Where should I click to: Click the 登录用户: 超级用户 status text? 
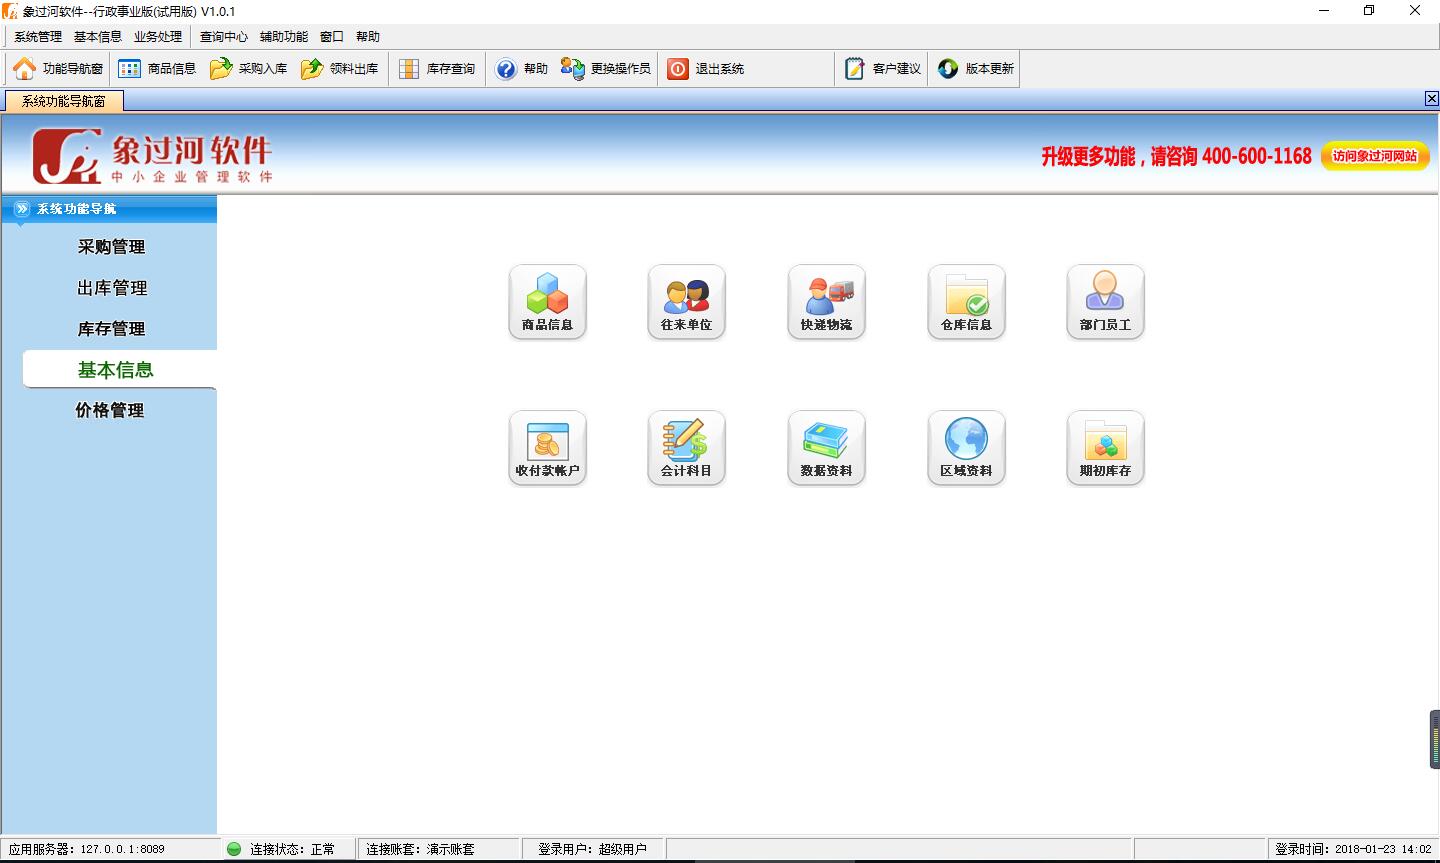(592, 849)
